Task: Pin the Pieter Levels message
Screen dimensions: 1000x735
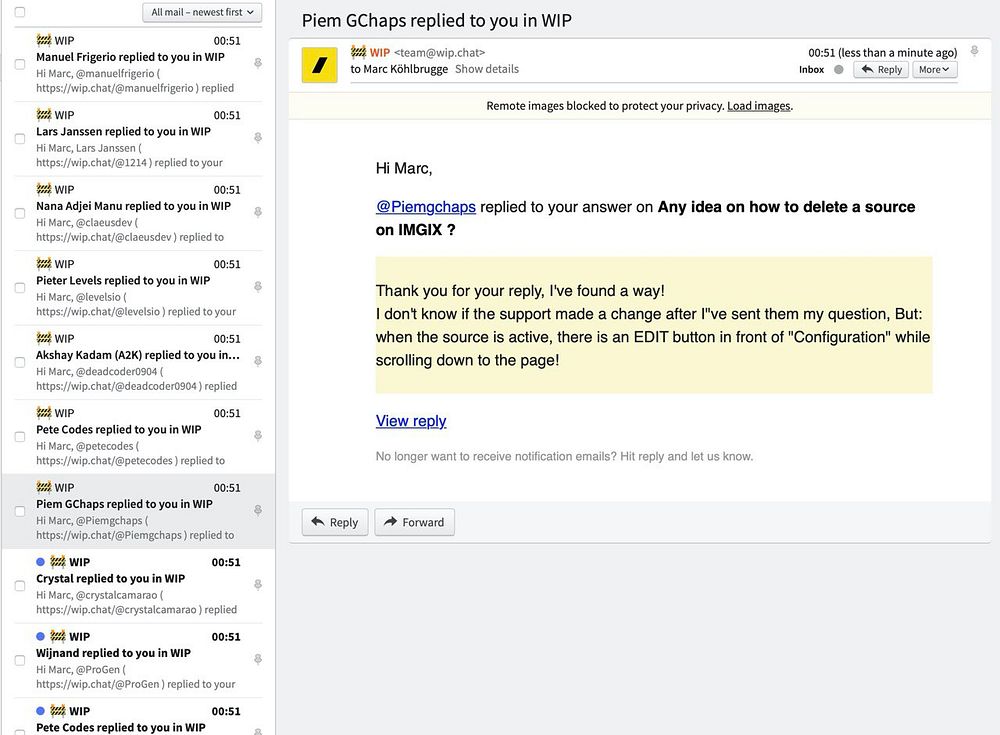Action: coord(258,287)
